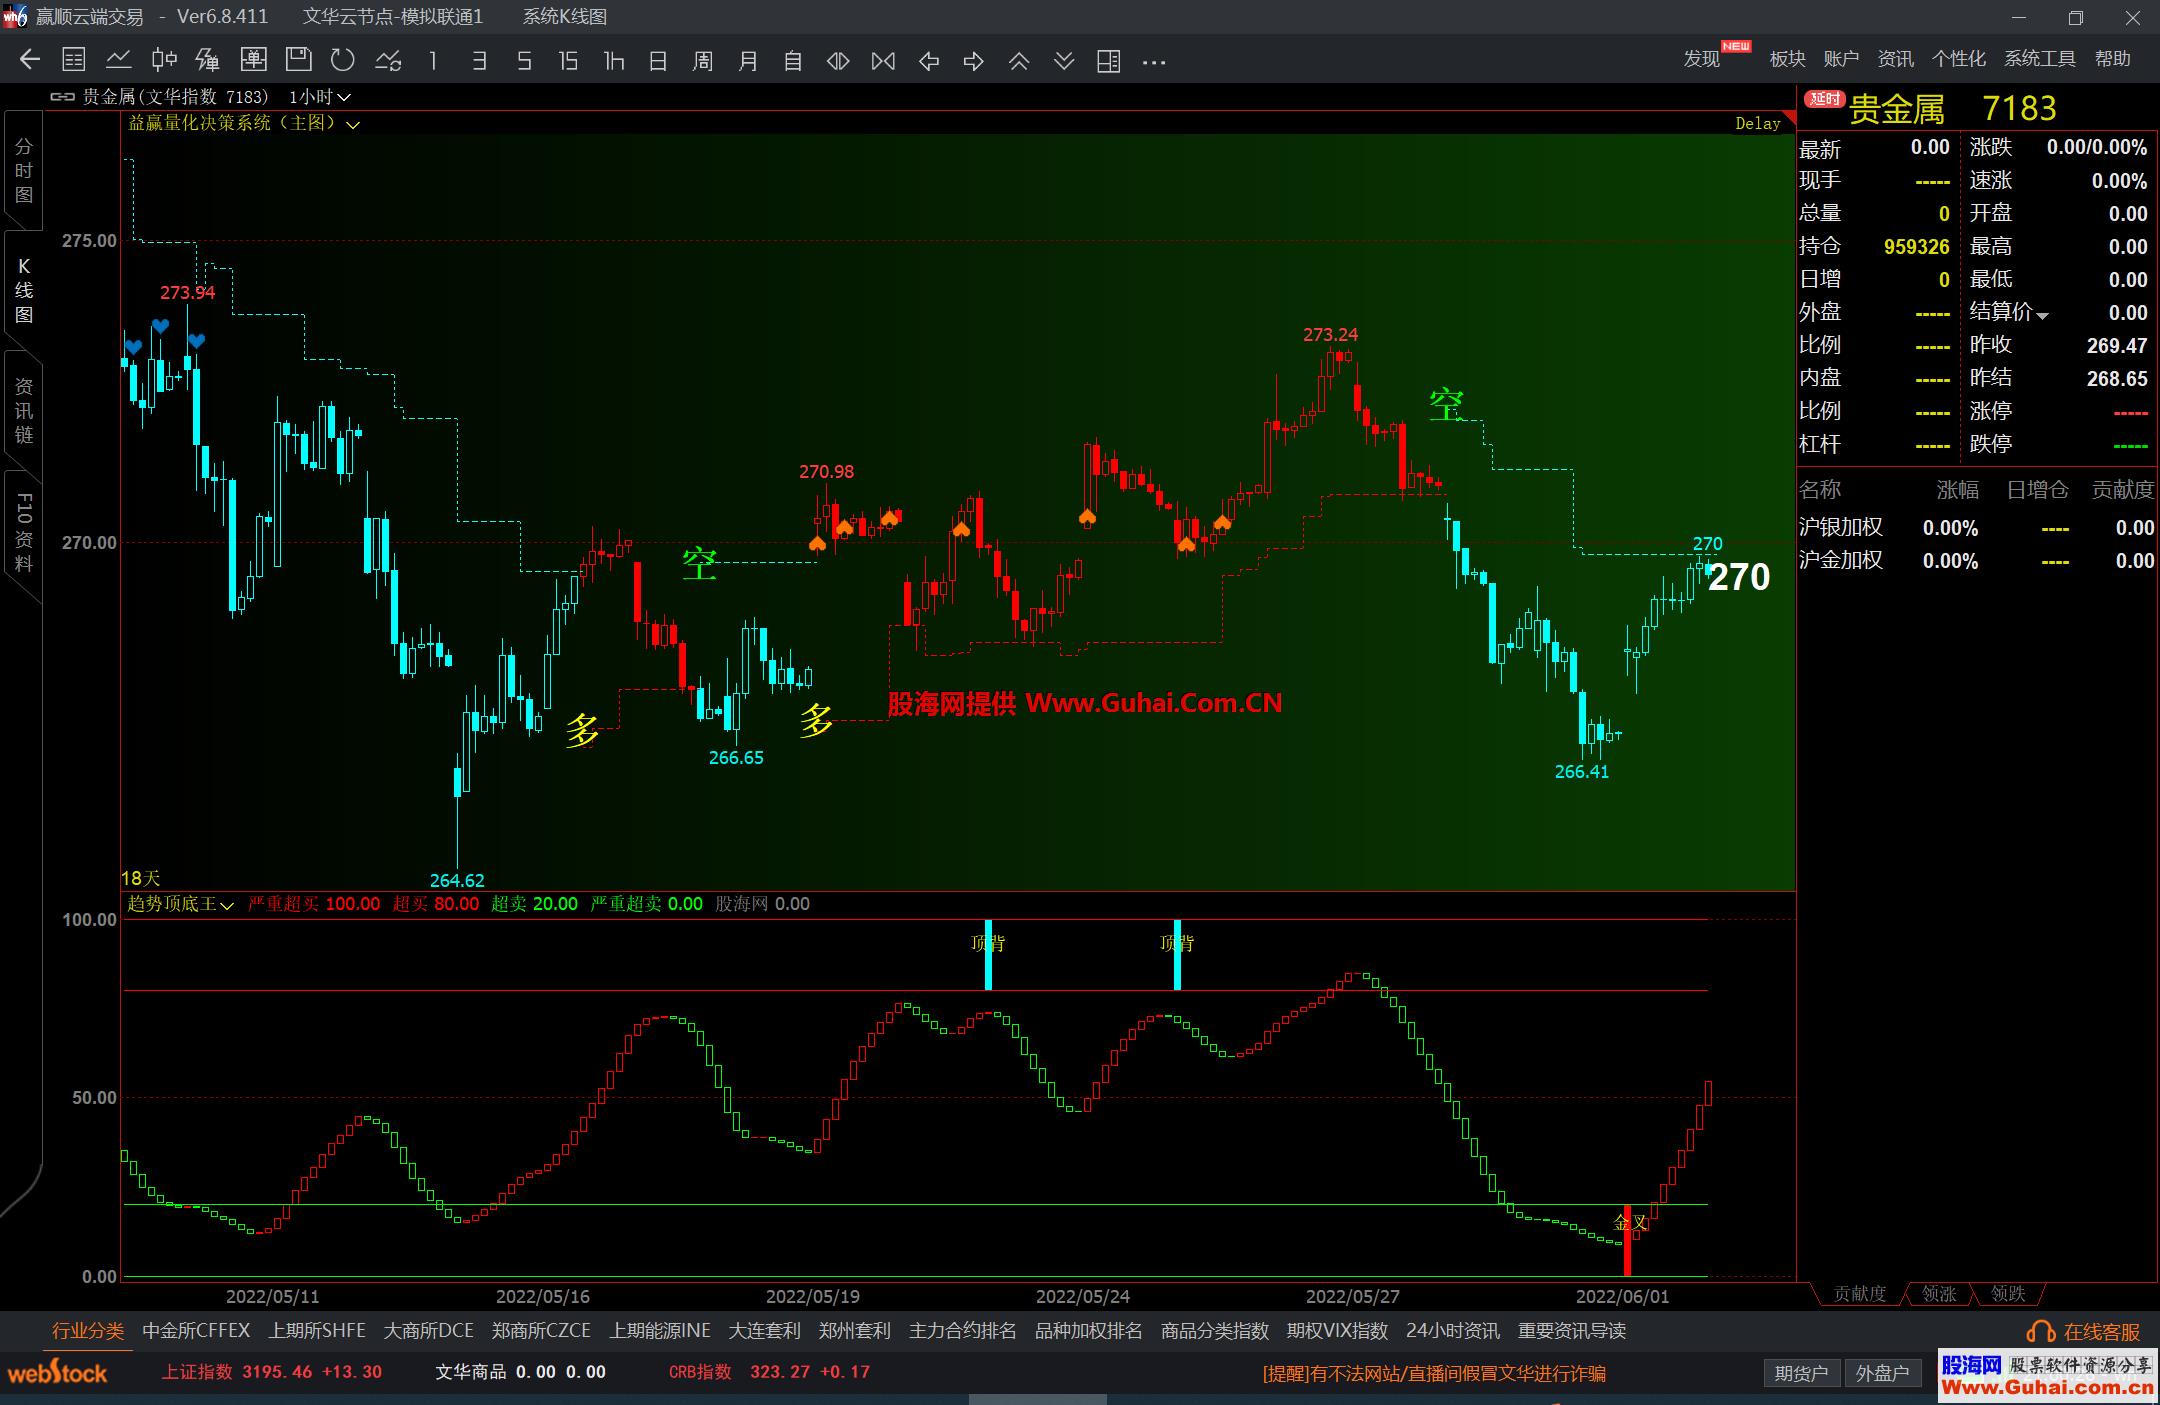Switch to 15-minute period icon
This screenshot has height=1405, width=2160.
pos(568,61)
